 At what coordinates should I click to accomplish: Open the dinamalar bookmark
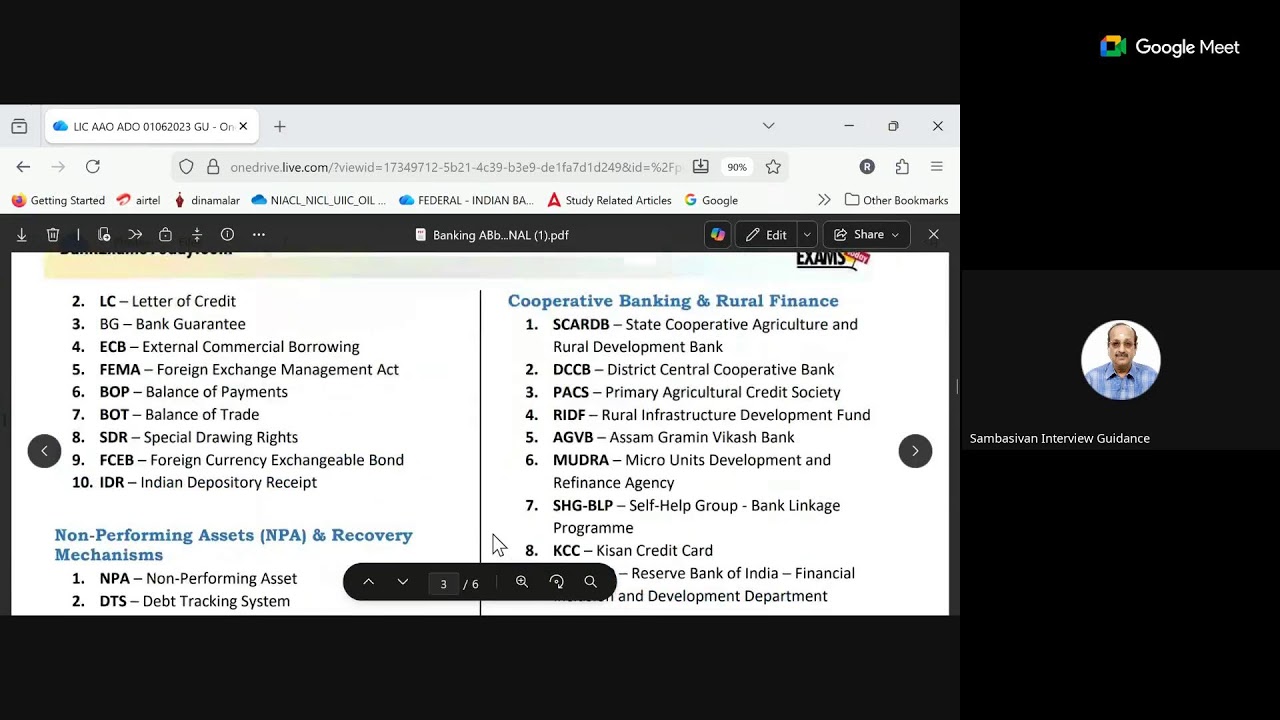[207, 200]
